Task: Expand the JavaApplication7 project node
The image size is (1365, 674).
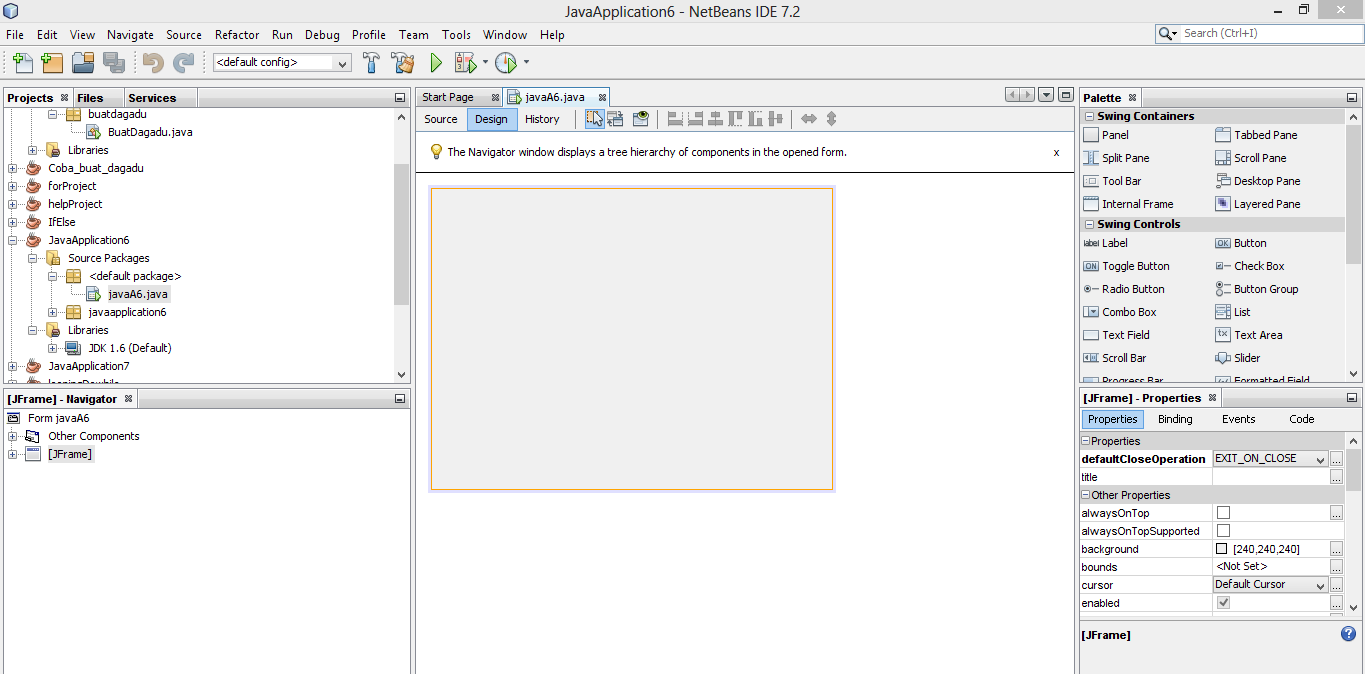Action: [x=10, y=366]
